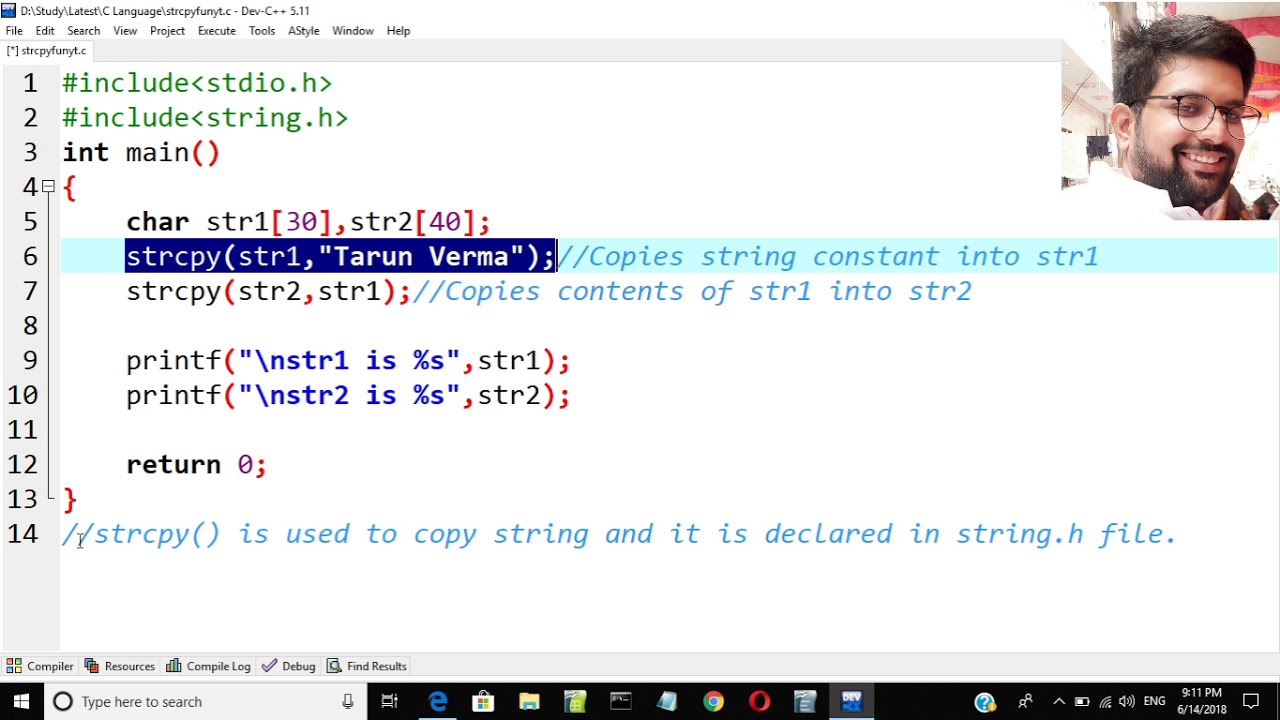1280x720 pixels.
Task: Check battery status icon
Action: [x=1082, y=702]
